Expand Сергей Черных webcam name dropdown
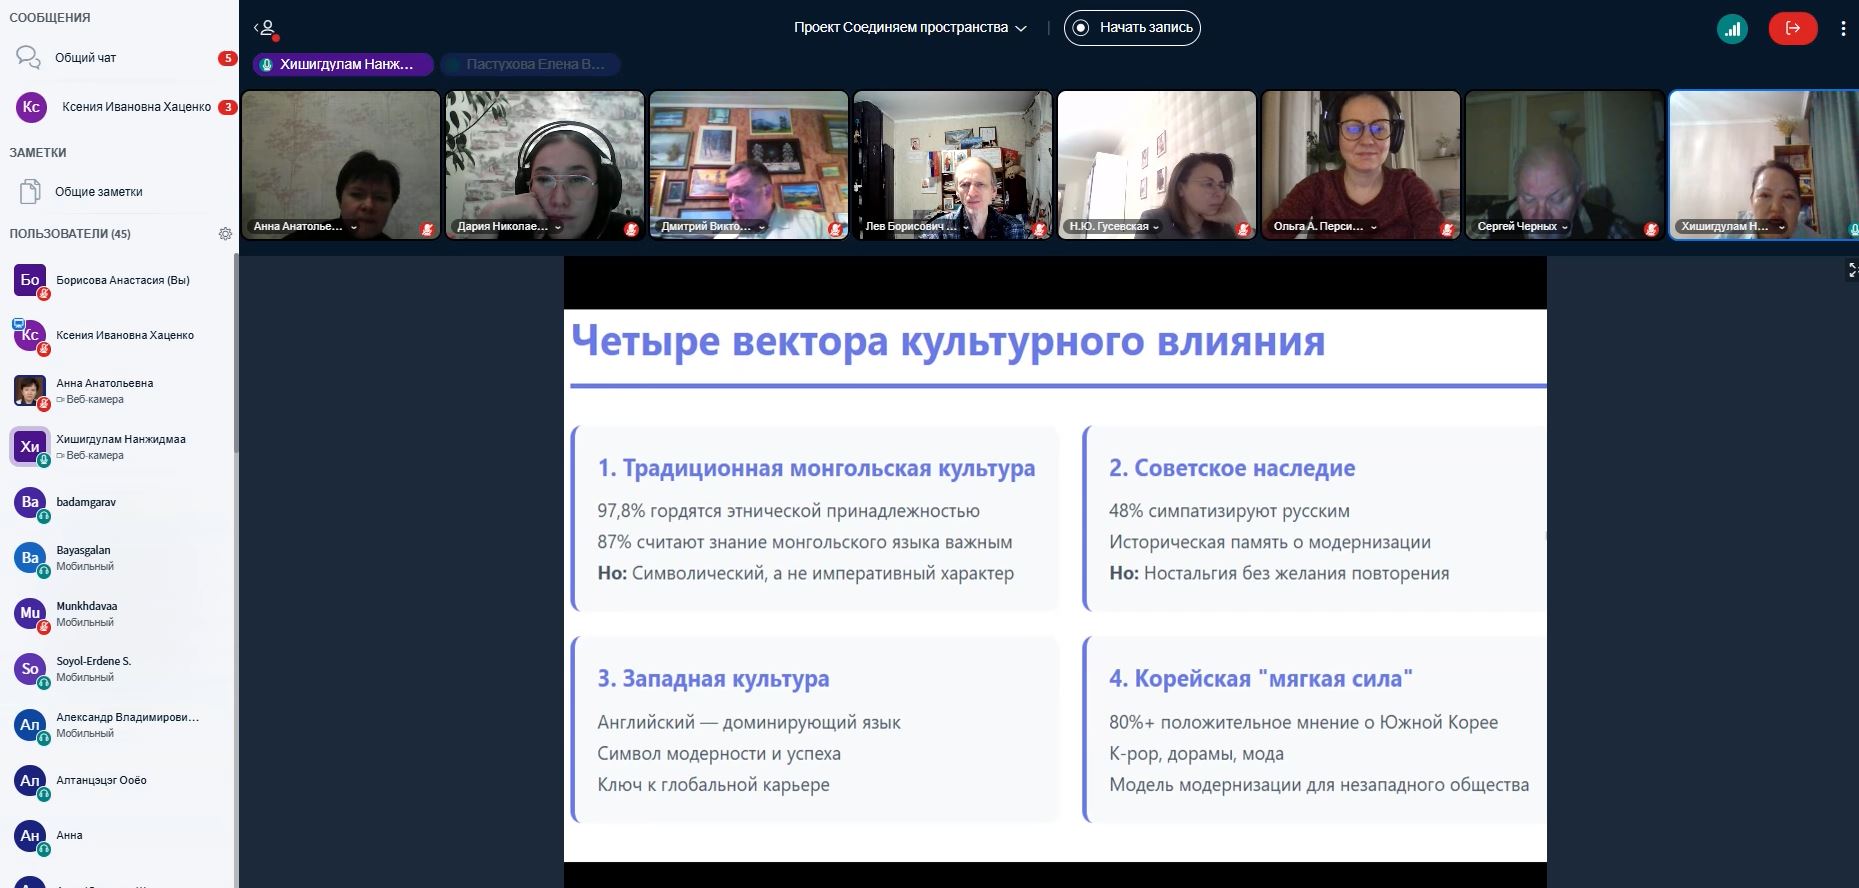The image size is (1859, 888). pyautogui.click(x=1564, y=227)
